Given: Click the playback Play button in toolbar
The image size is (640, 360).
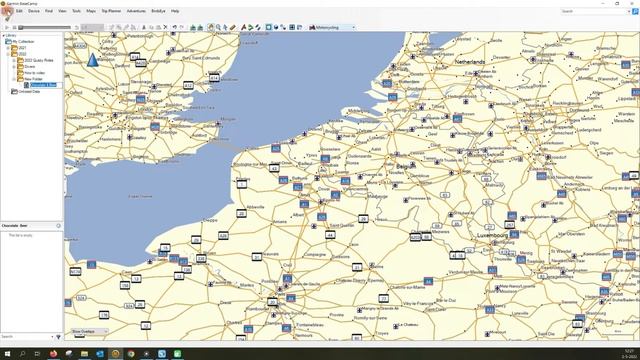Looking at the screenshot, I should pos(7,27).
